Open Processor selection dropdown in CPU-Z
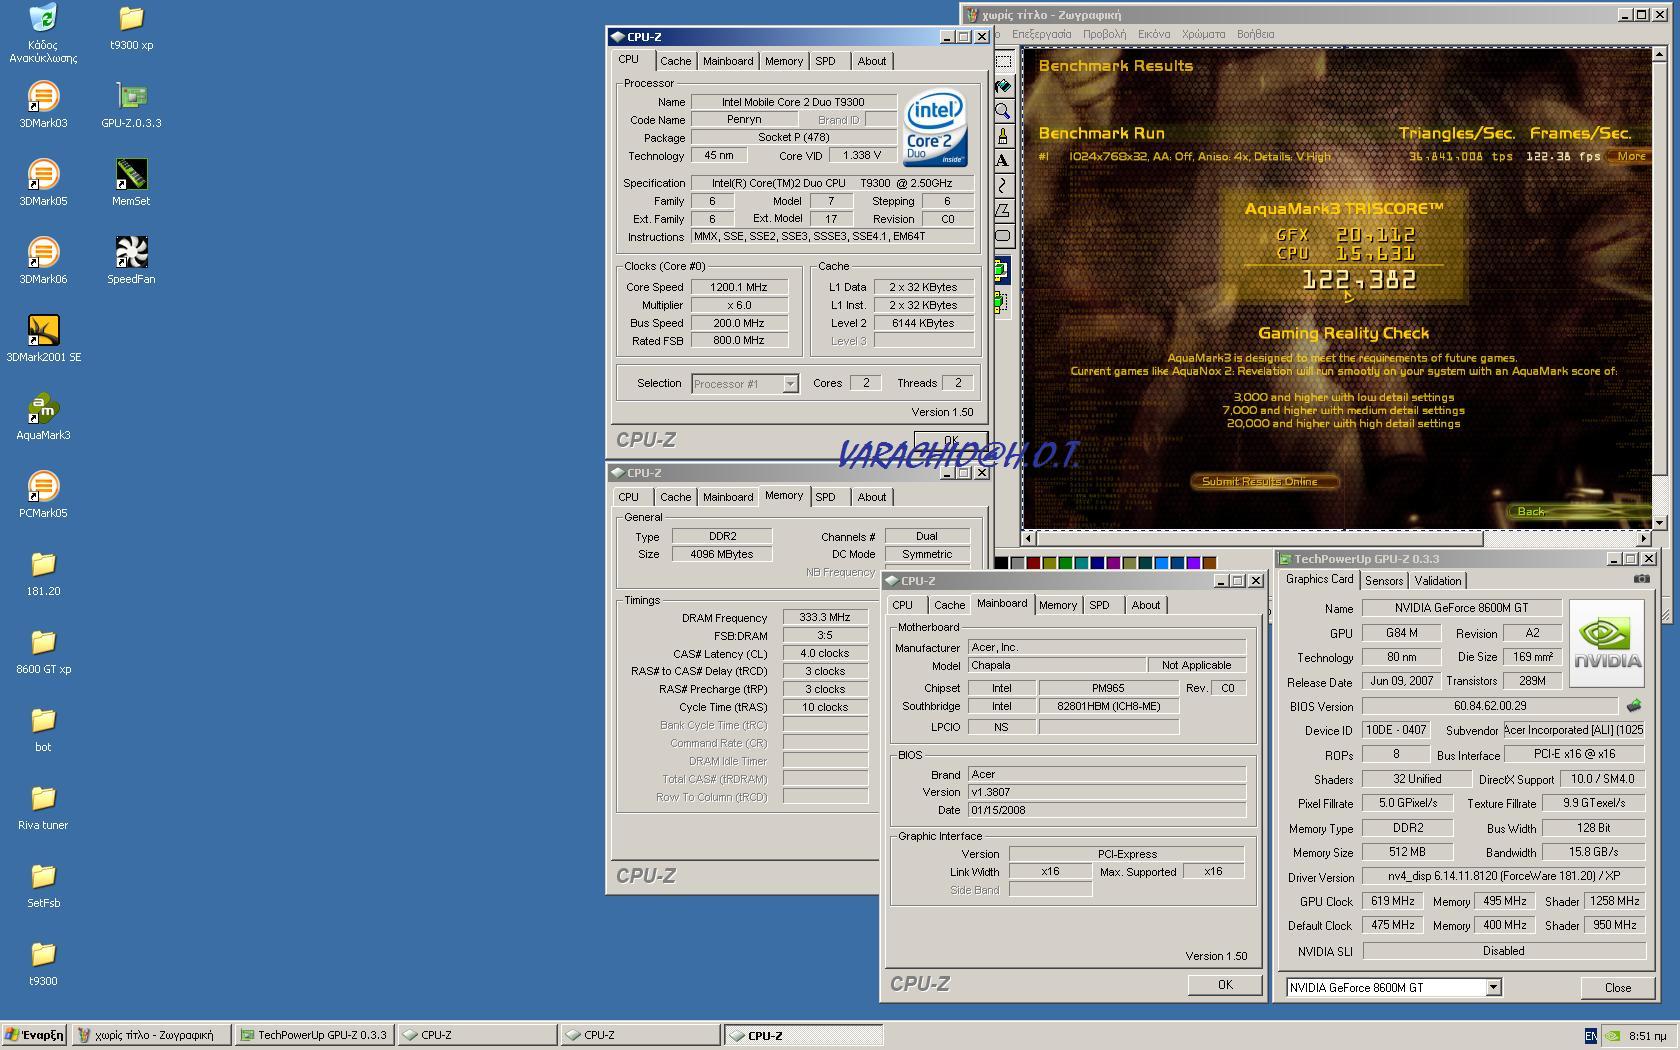Screen dimensions: 1680x1050 coord(790,384)
